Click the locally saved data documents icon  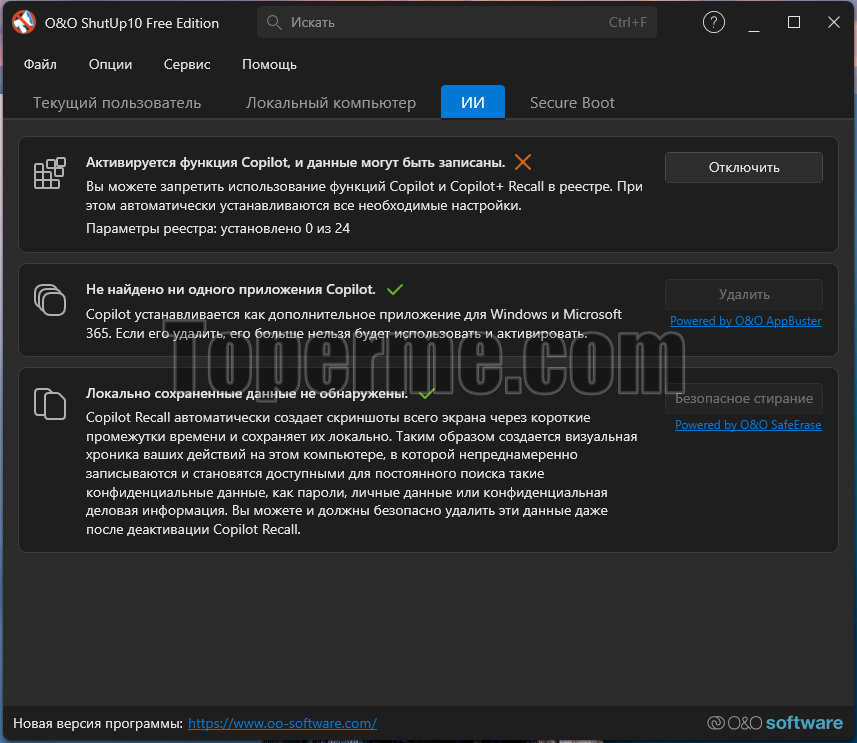click(x=50, y=403)
